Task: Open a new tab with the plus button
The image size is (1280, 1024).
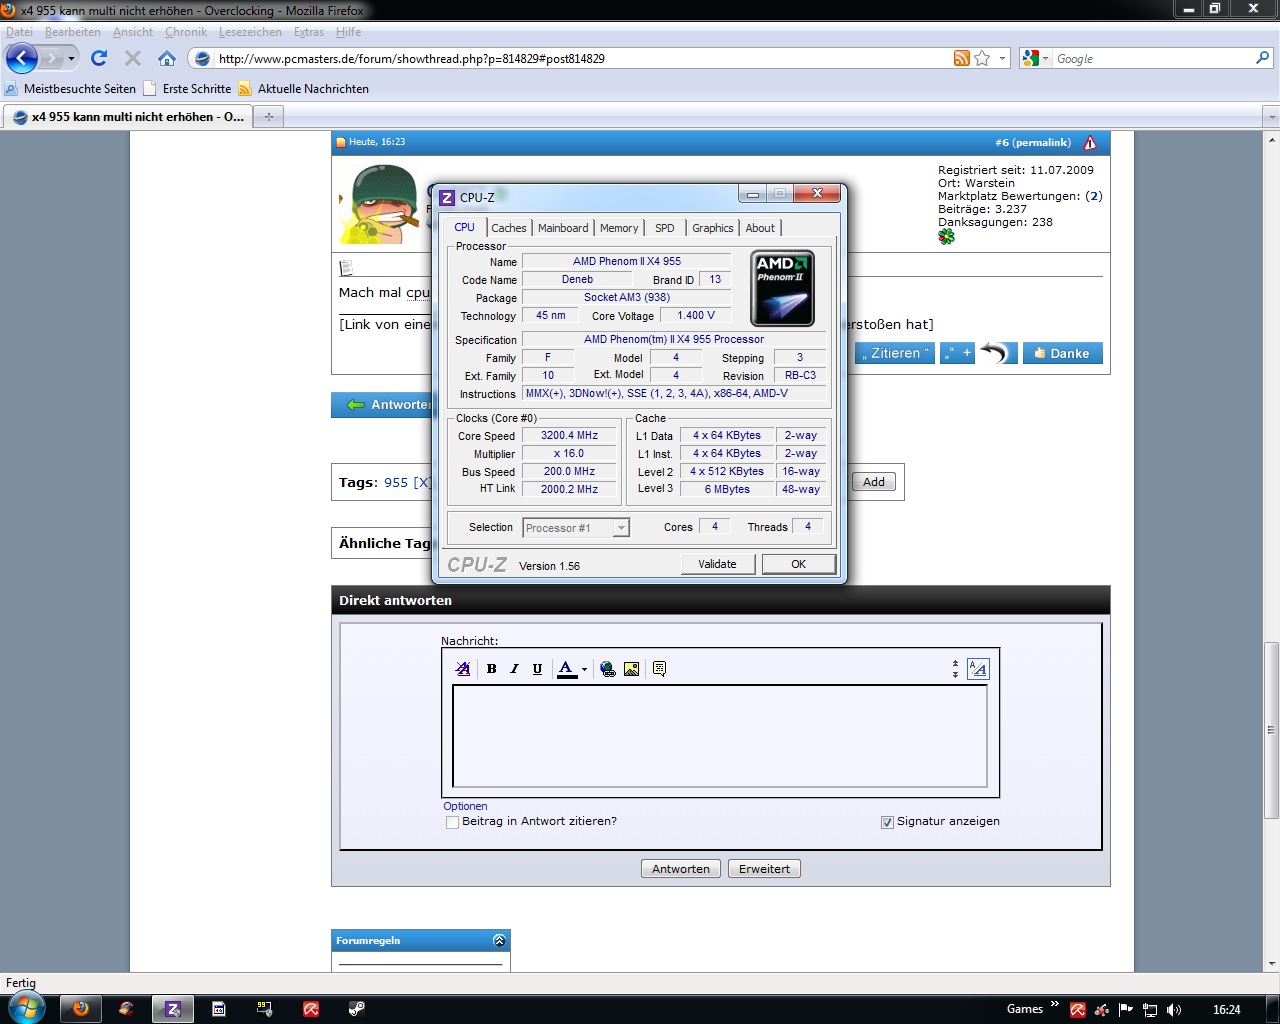Action: tap(268, 117)
